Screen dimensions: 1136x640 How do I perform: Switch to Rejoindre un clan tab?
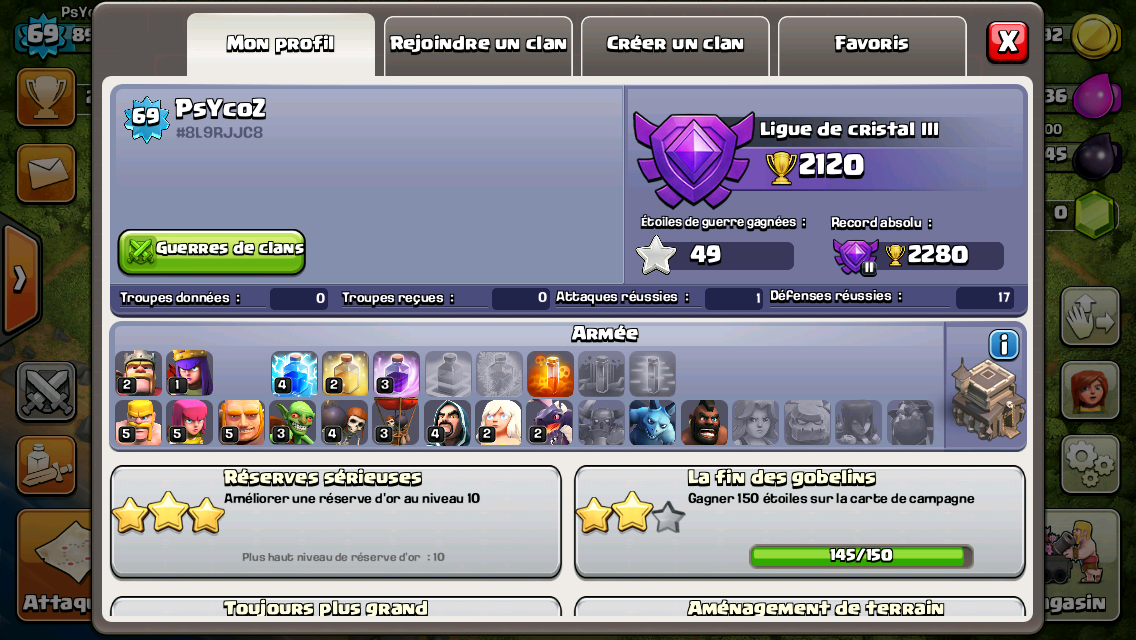(x=478, y=44)
